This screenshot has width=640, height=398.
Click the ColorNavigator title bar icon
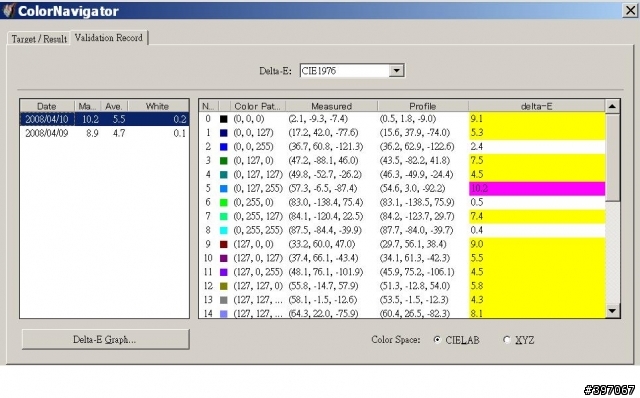coord(9,10)
